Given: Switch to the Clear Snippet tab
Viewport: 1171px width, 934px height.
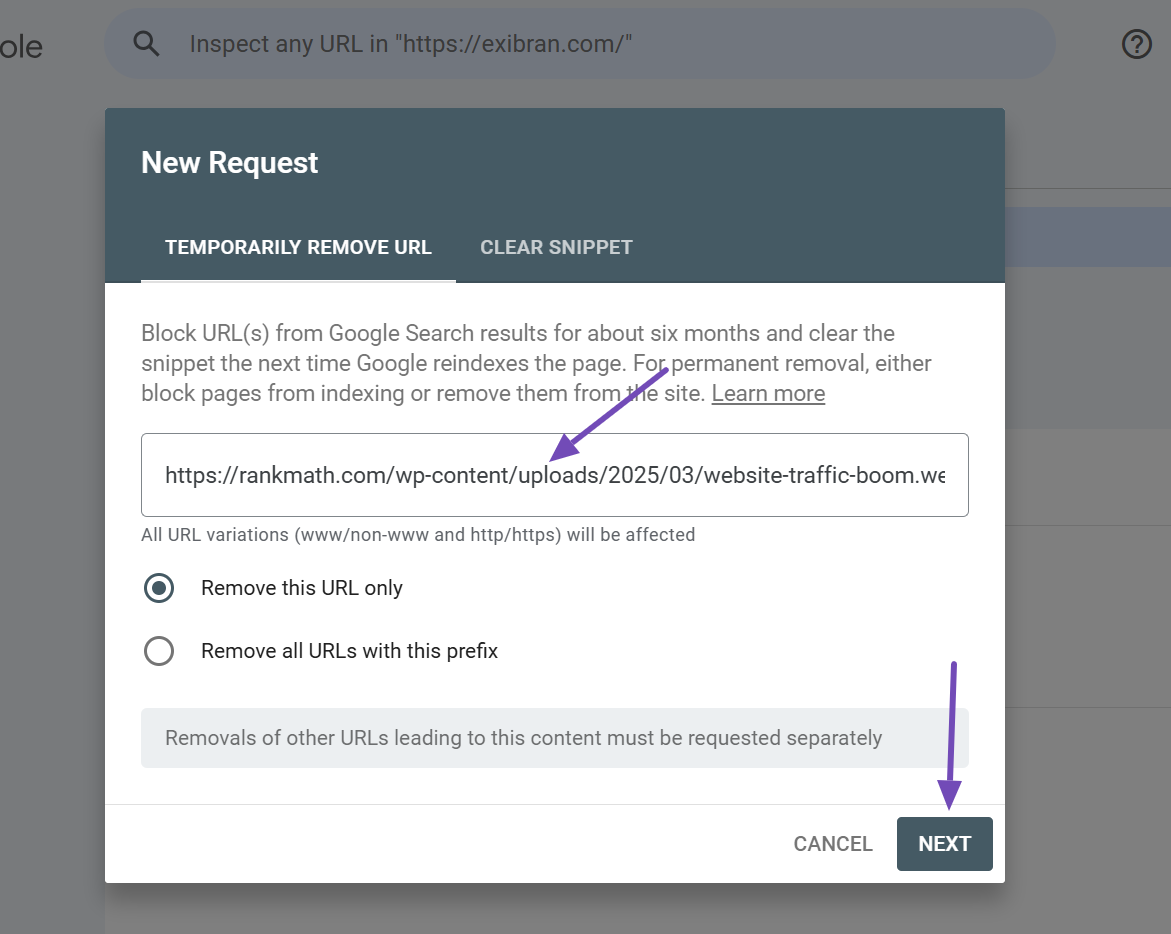Looking at the screenshot, I should tap(556, 247).
